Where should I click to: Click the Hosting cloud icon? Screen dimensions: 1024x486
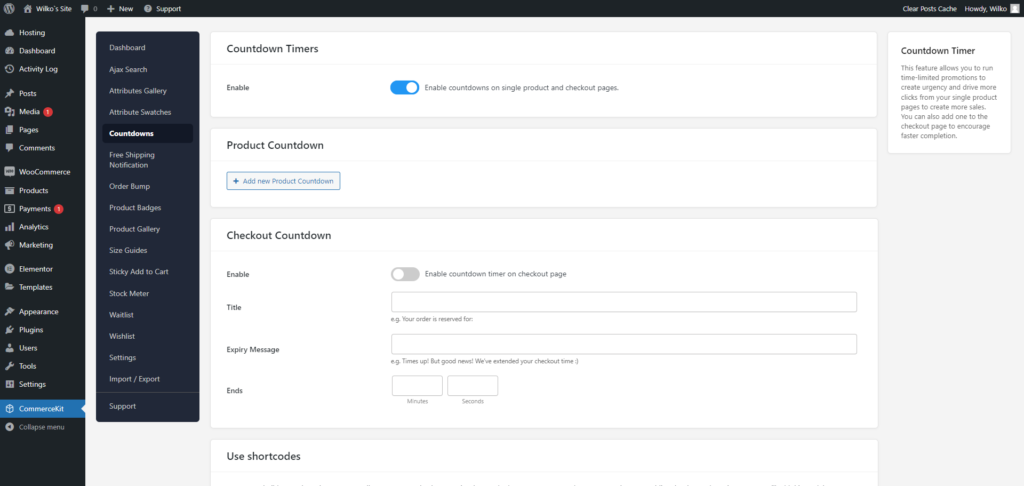(9, 33)
